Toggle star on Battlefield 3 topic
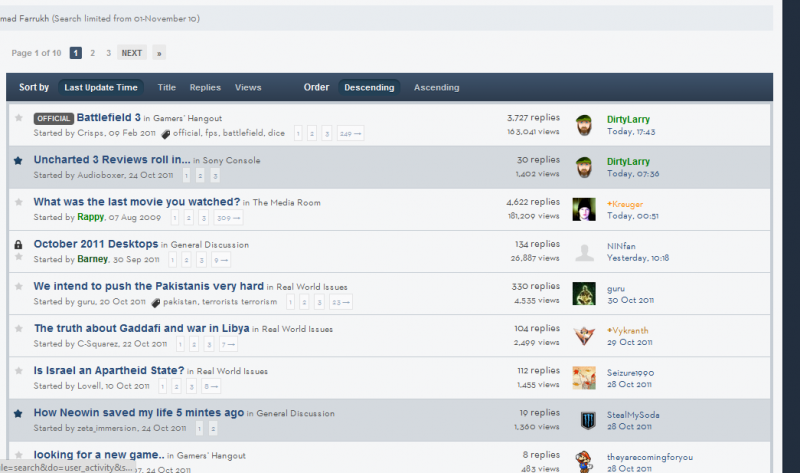 [19, 118]
